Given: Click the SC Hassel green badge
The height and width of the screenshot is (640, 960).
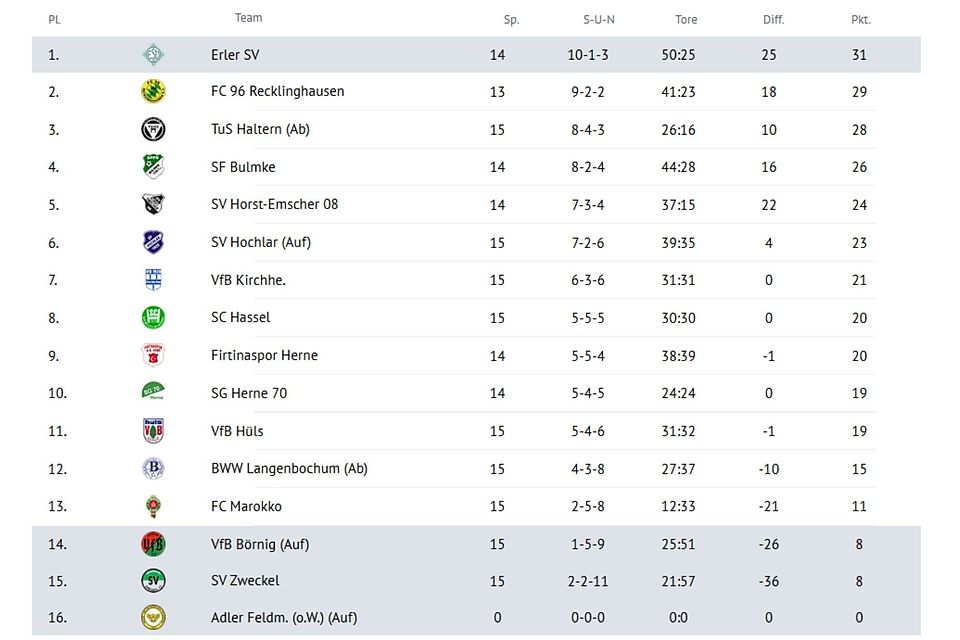Looking at the screenshot, I should point(153,318).
